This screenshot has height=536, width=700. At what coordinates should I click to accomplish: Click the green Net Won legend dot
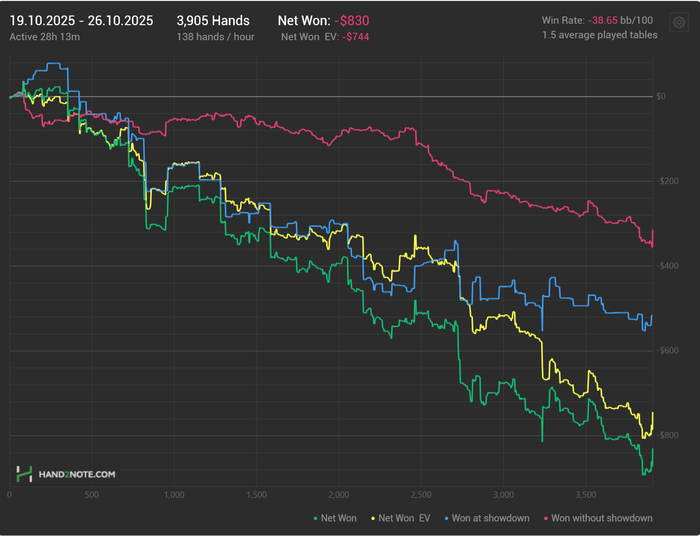click(315, 518)
